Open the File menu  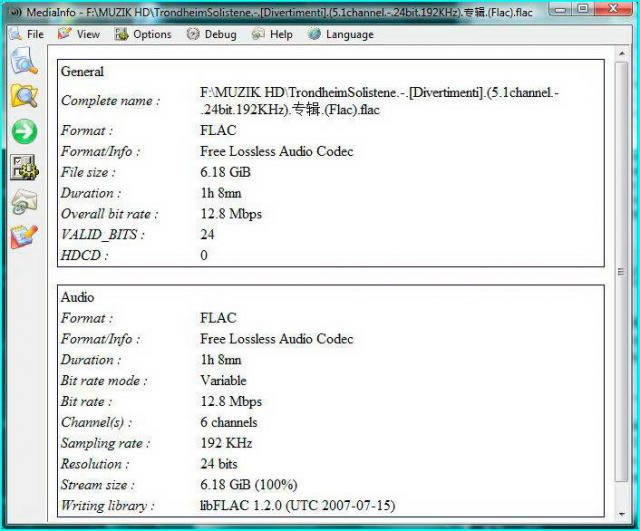[x=27, y=34]
